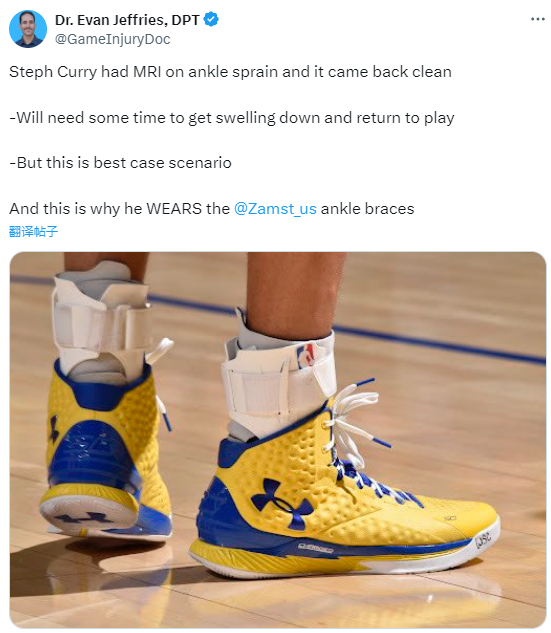Image resolution: width=551 pixels, height=633 pixels.
Task: Click Dr. Evan Jeffries' profile avatar
Action: [x=28, y=29]
